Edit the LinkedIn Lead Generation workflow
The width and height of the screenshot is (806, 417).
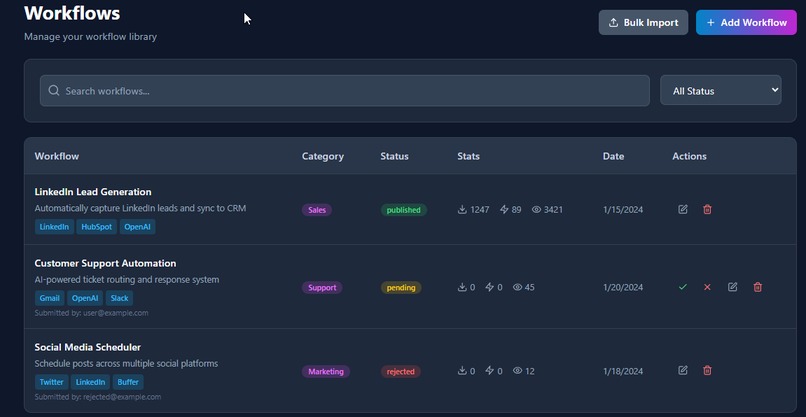(x=683, y=209)
